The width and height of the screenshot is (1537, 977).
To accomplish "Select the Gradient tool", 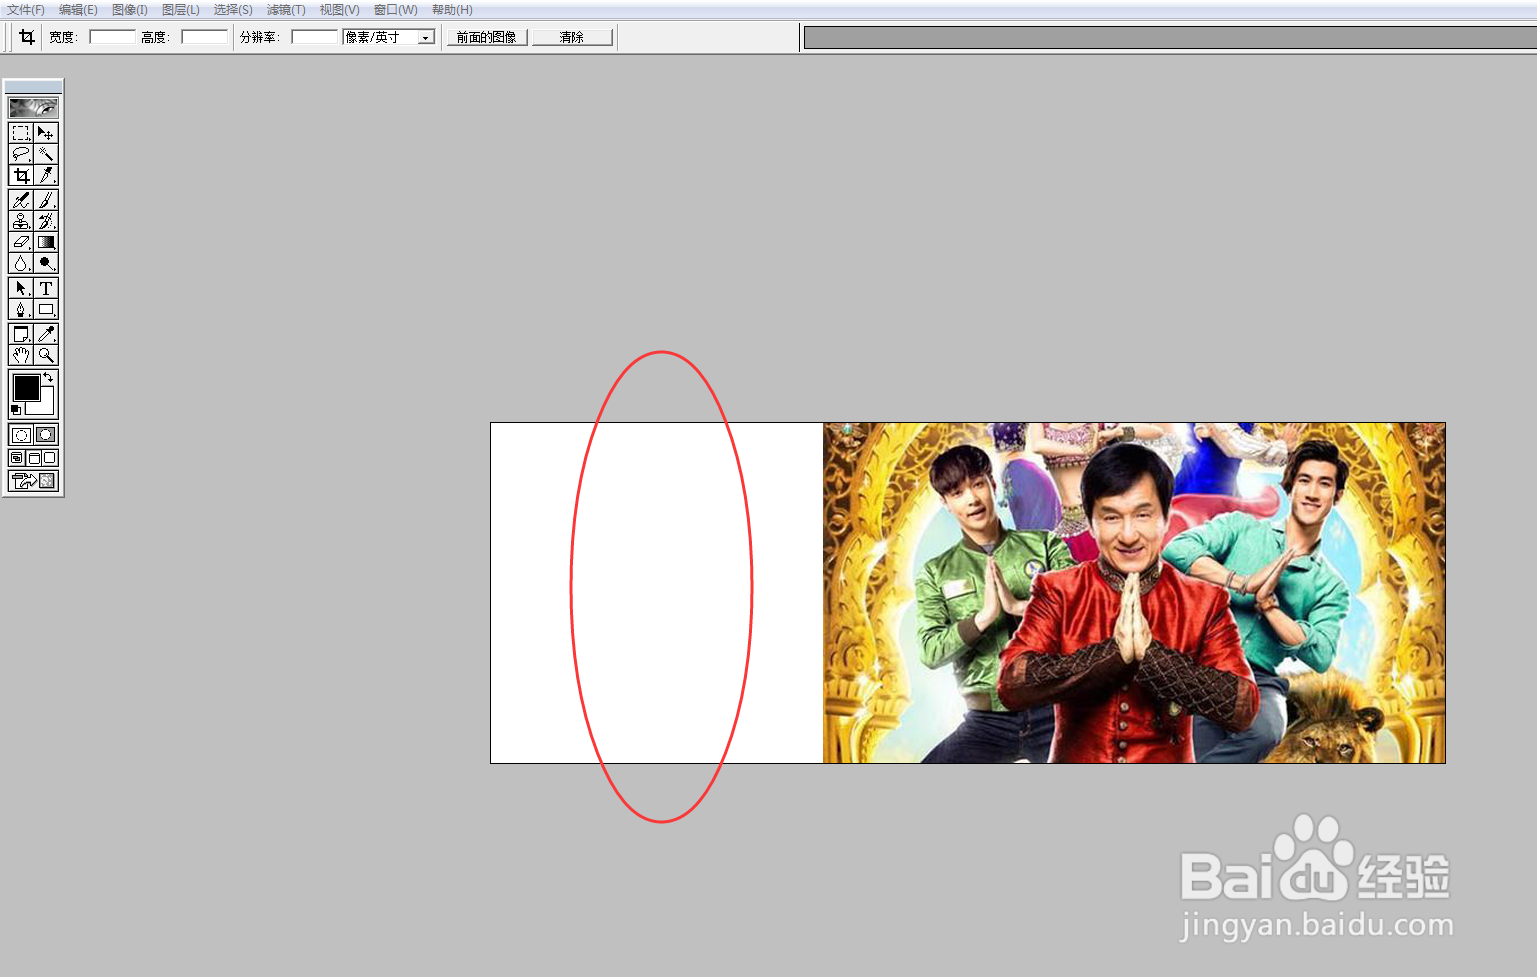I will (46, 242).
